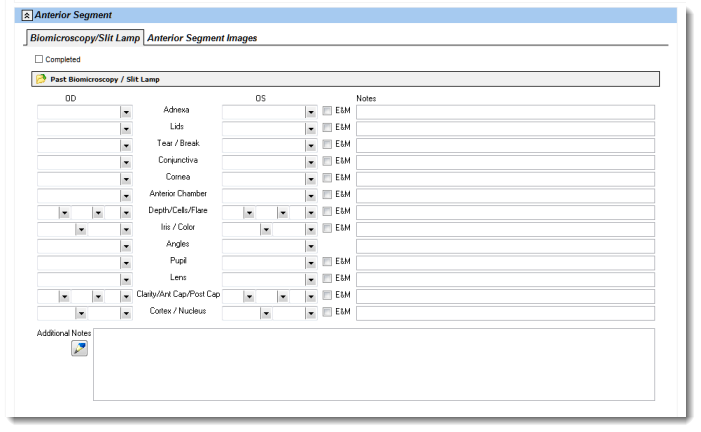Open OD Angles dropdown
The height and width of the screenshot is (432, 701).
pos(126,246)
